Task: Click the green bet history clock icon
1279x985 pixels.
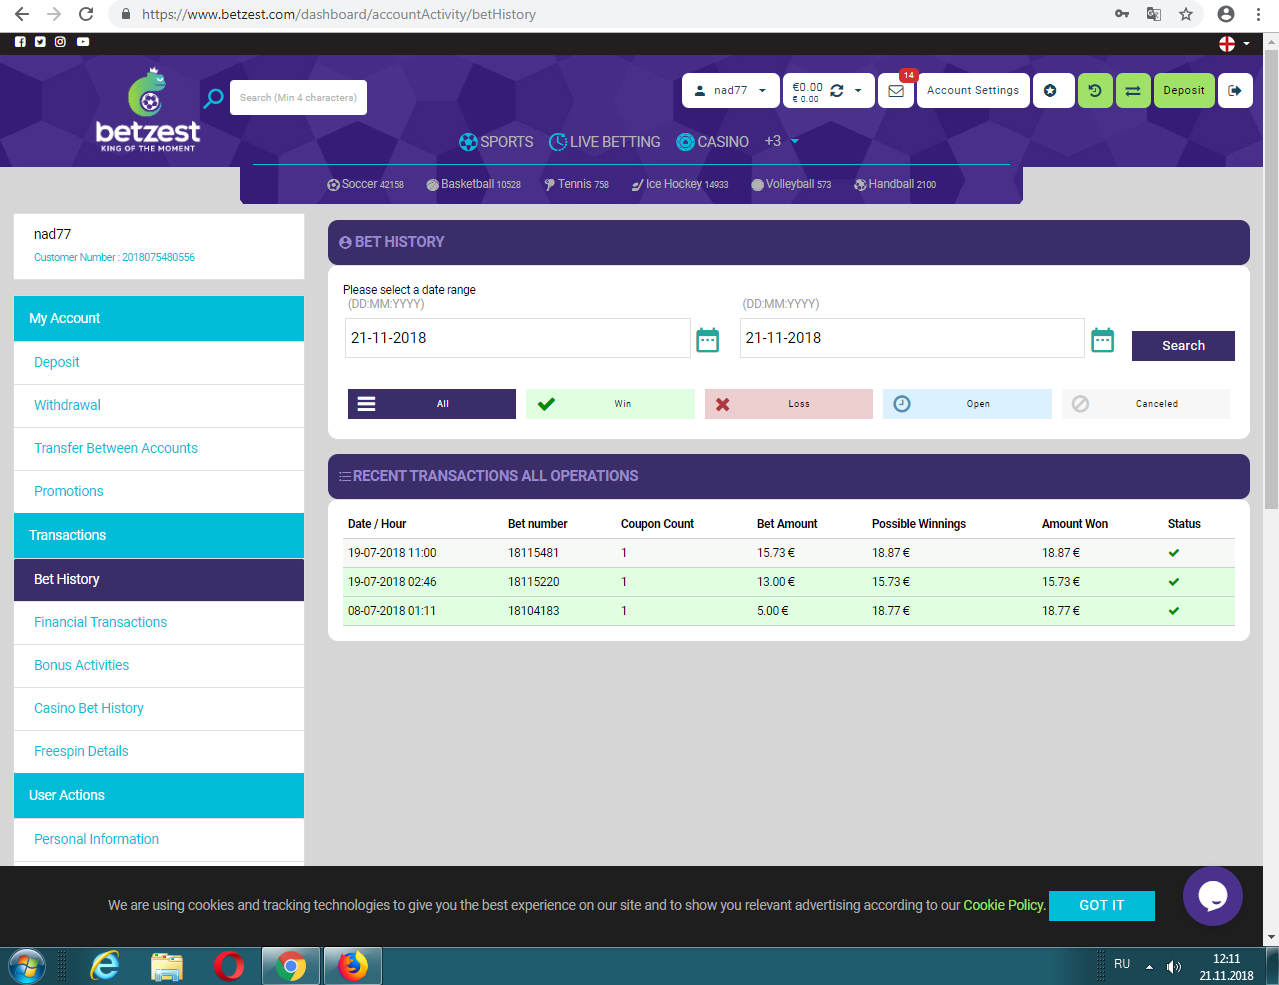Action: coord(1095,91)
